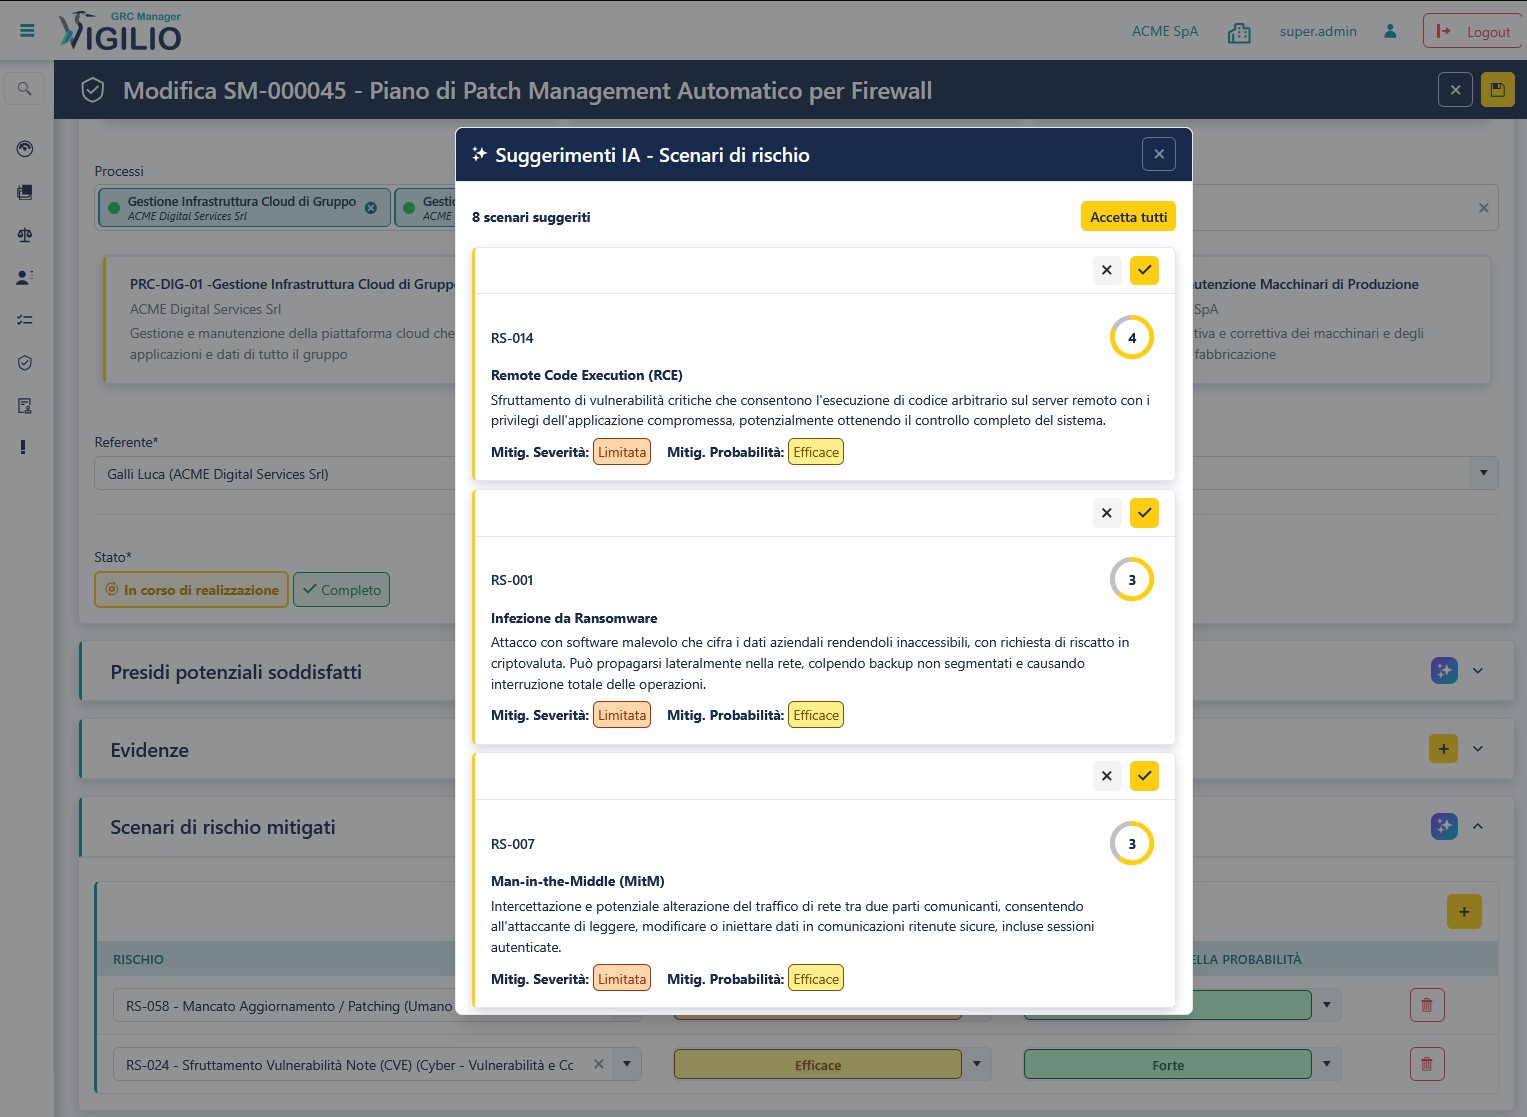Viewport: 1527px width, 1117px height.
Task: Click the company building icon in header
Action: click(1239, 32)
